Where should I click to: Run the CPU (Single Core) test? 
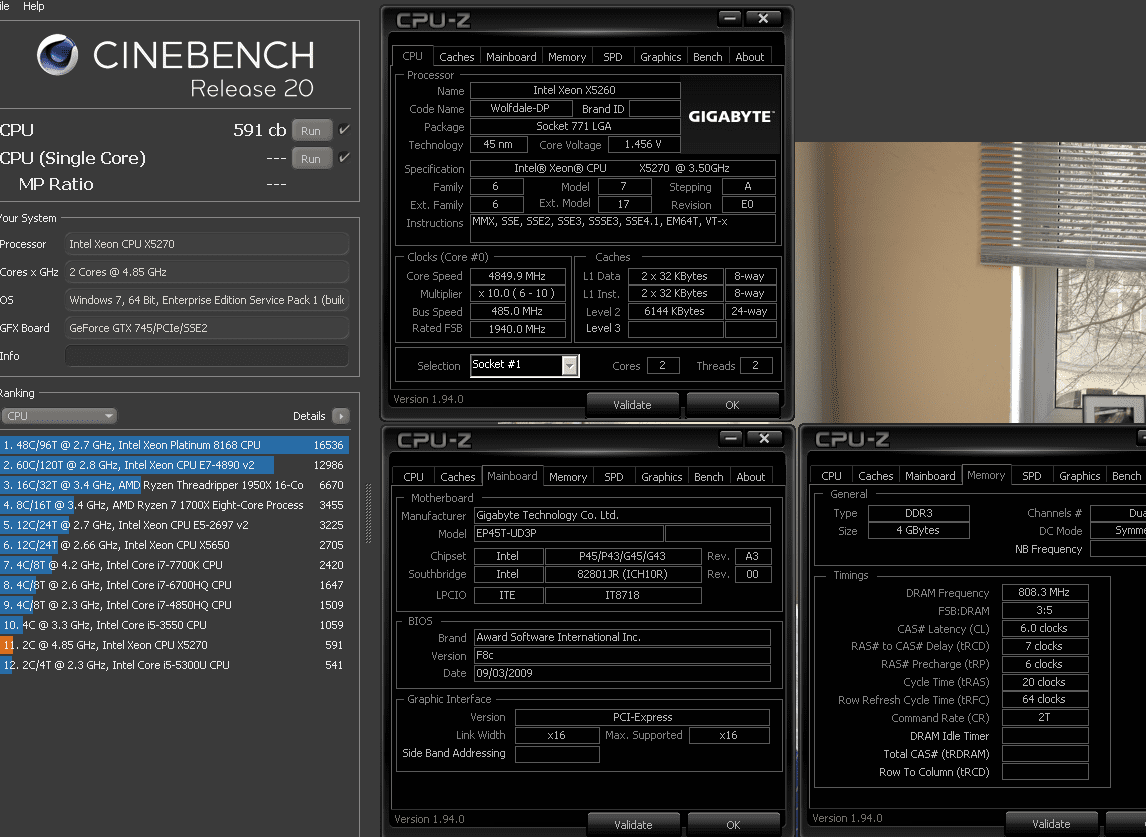[x=311, y=159]
